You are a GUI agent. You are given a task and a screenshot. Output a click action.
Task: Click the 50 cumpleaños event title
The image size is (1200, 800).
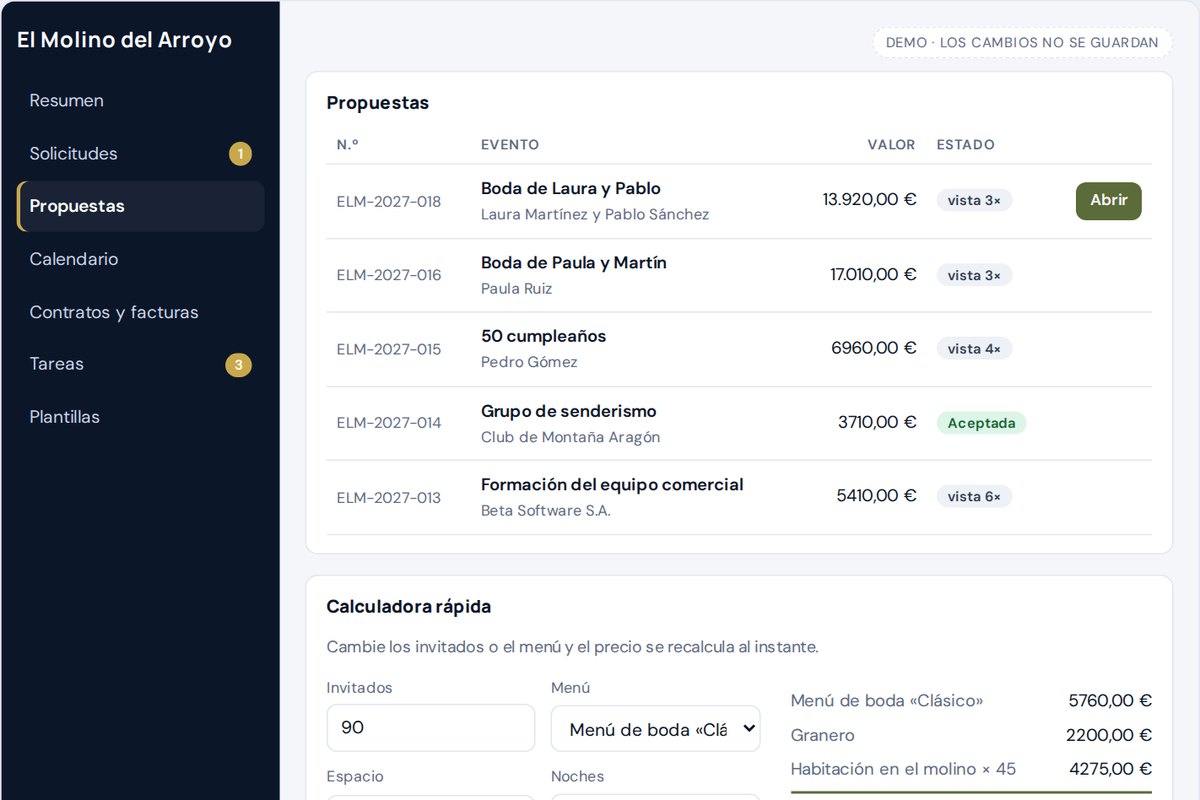(544, 336)
